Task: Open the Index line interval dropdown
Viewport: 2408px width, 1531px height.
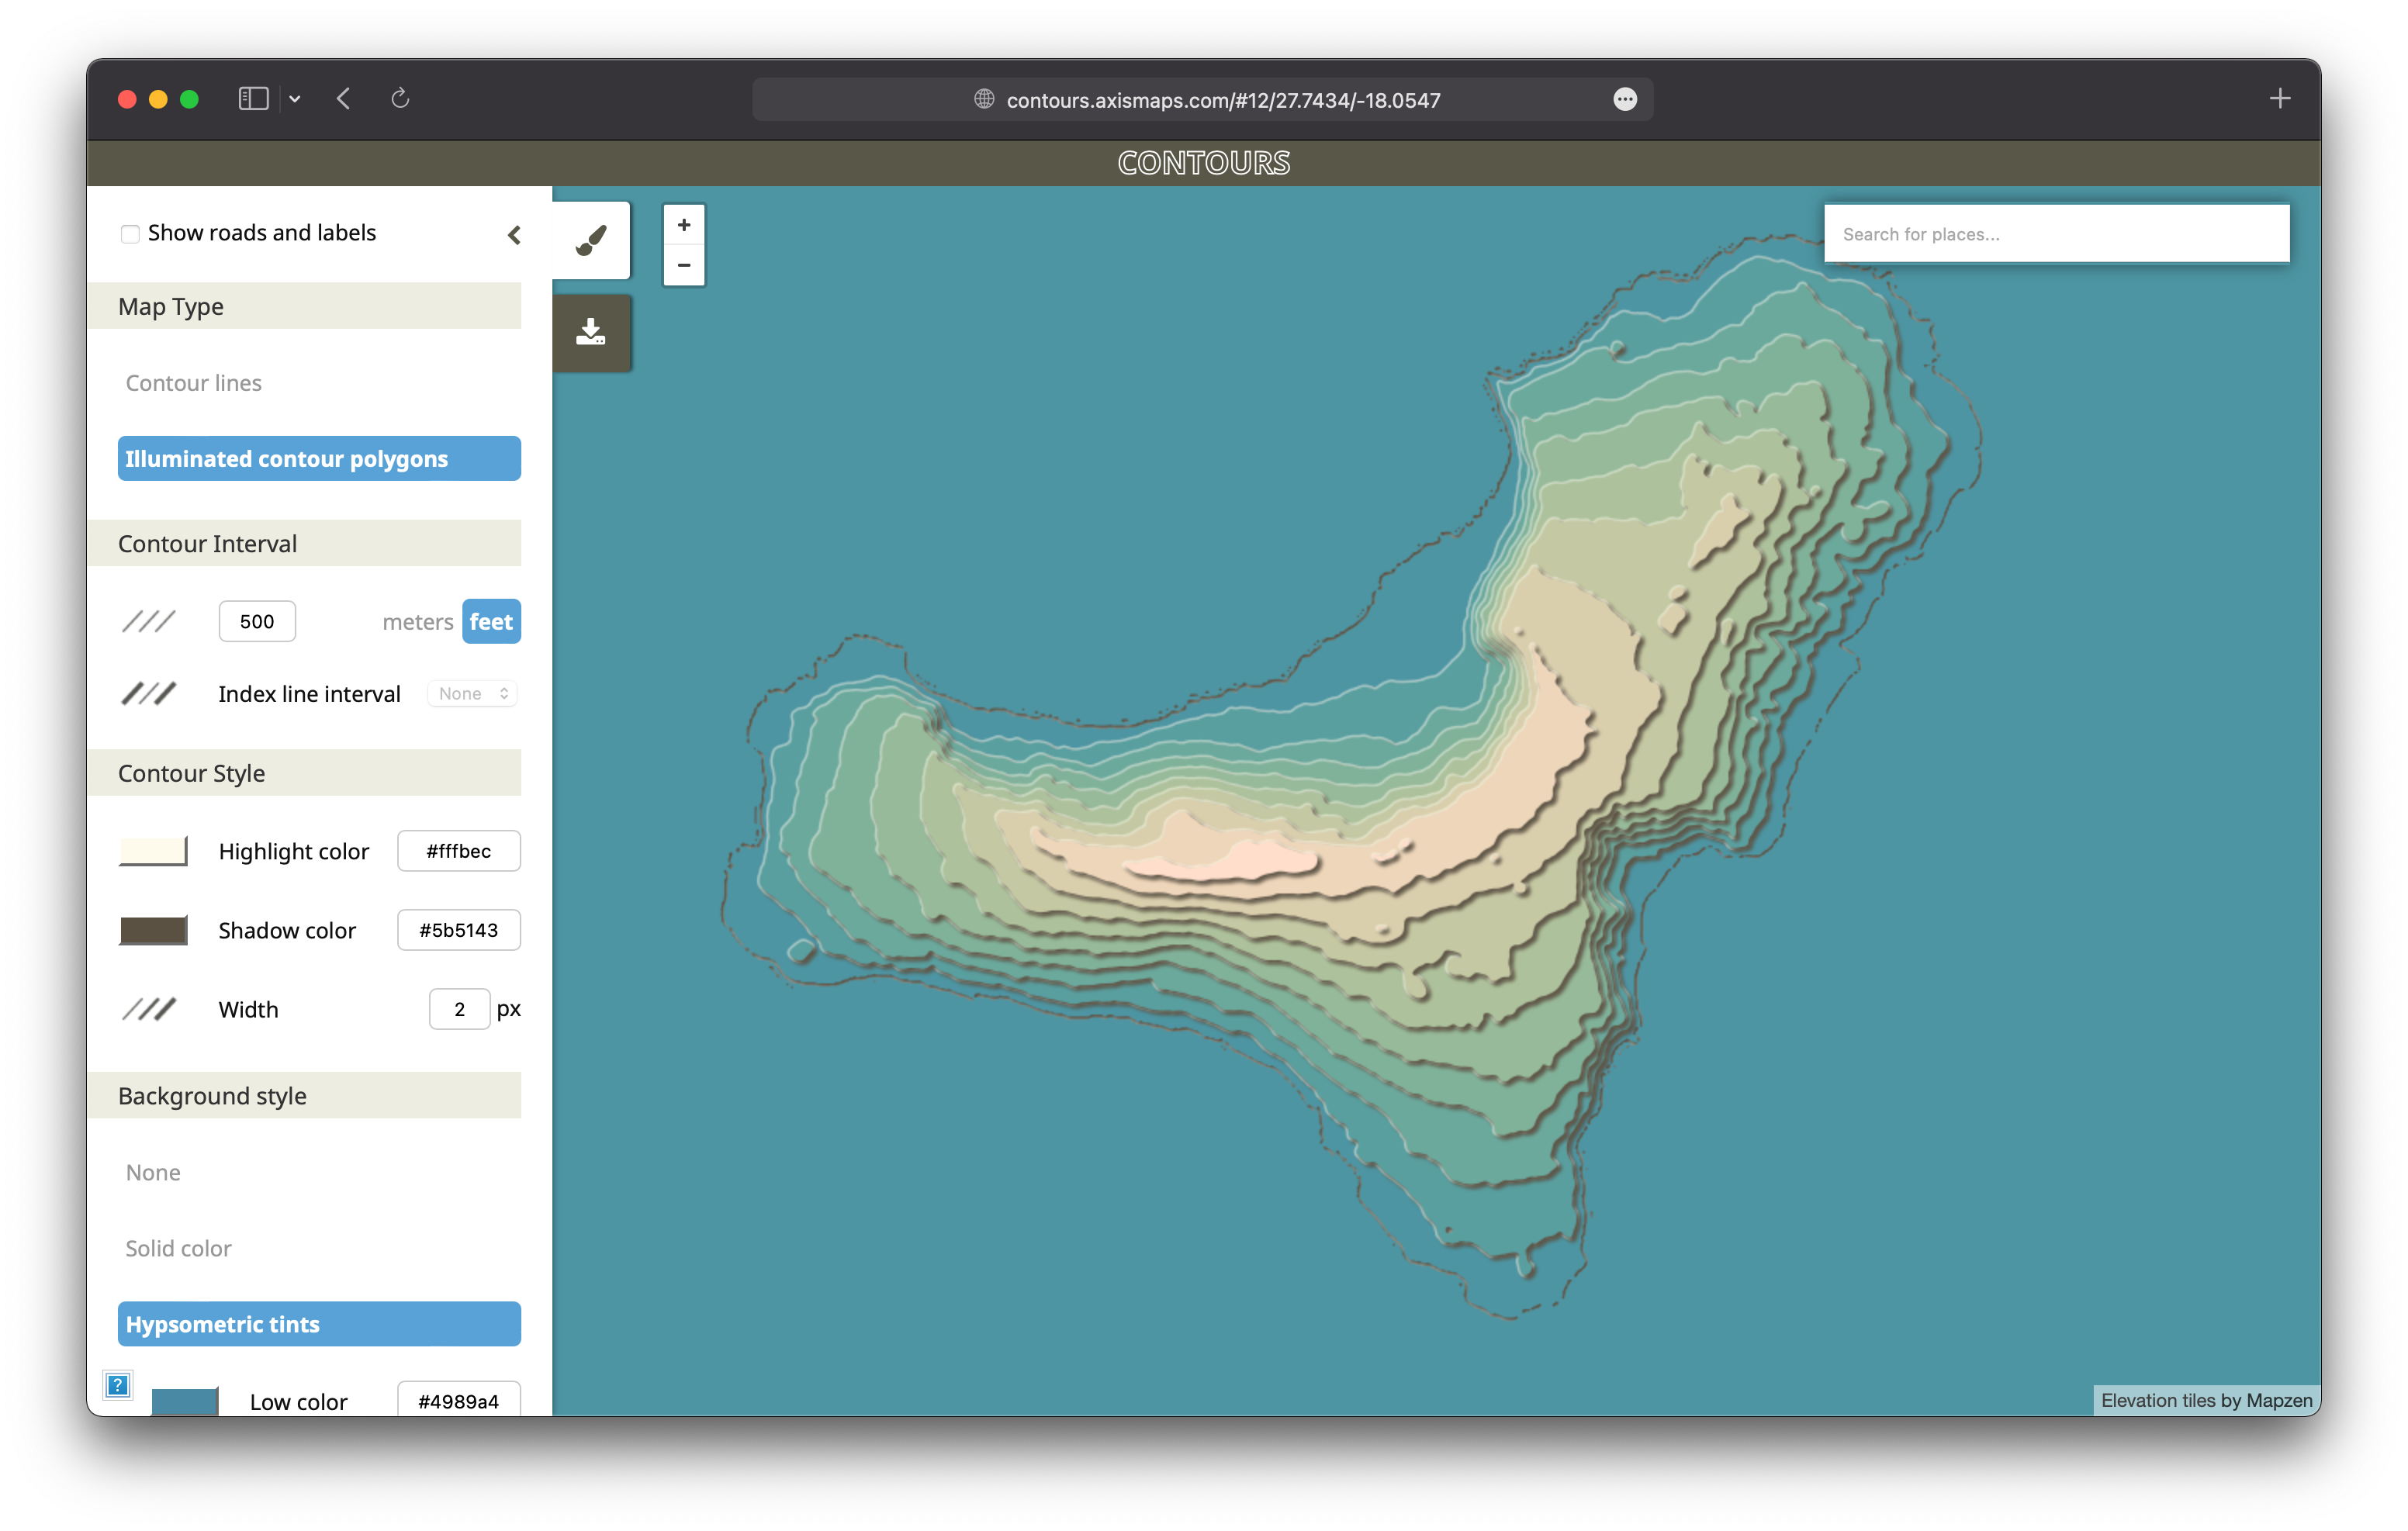Action: click(471, 693)
